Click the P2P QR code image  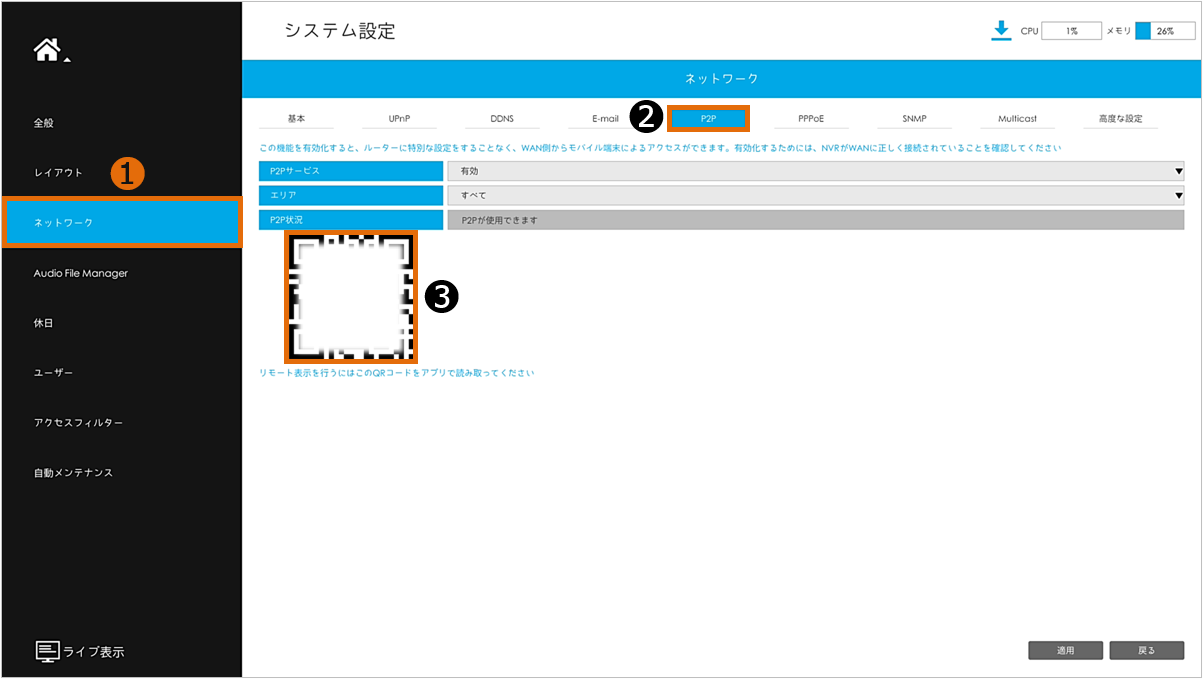coord(351,297)
